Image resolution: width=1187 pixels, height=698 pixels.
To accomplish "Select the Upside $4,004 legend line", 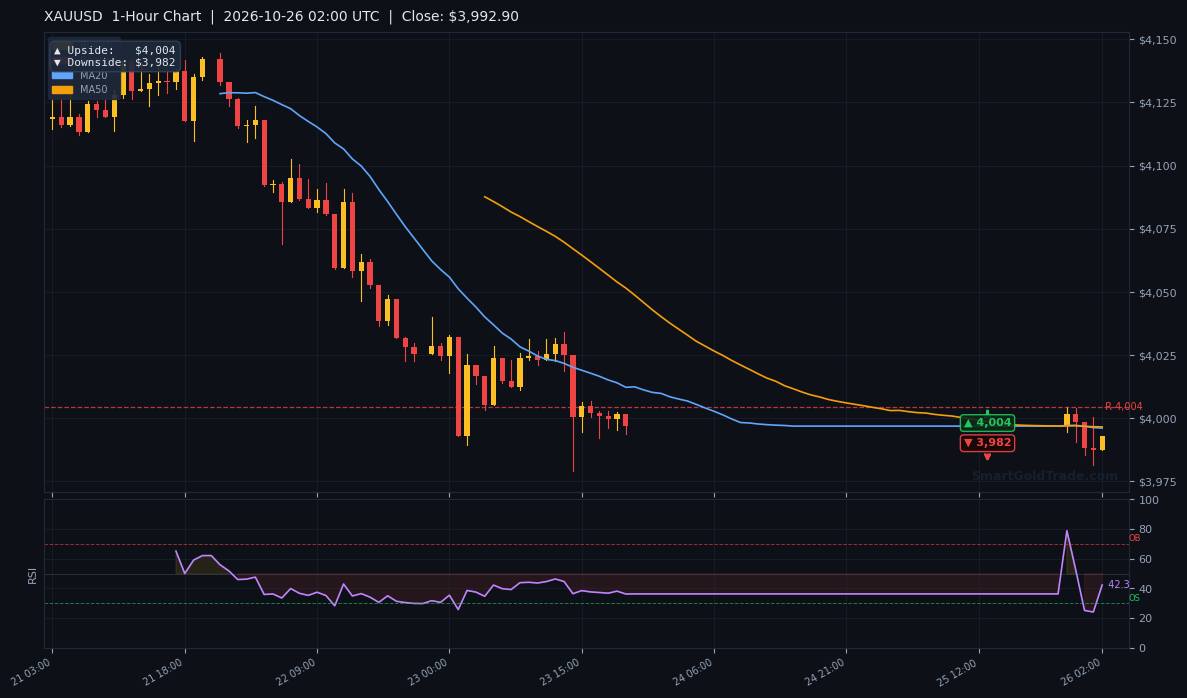I will (x=114, y=51).
